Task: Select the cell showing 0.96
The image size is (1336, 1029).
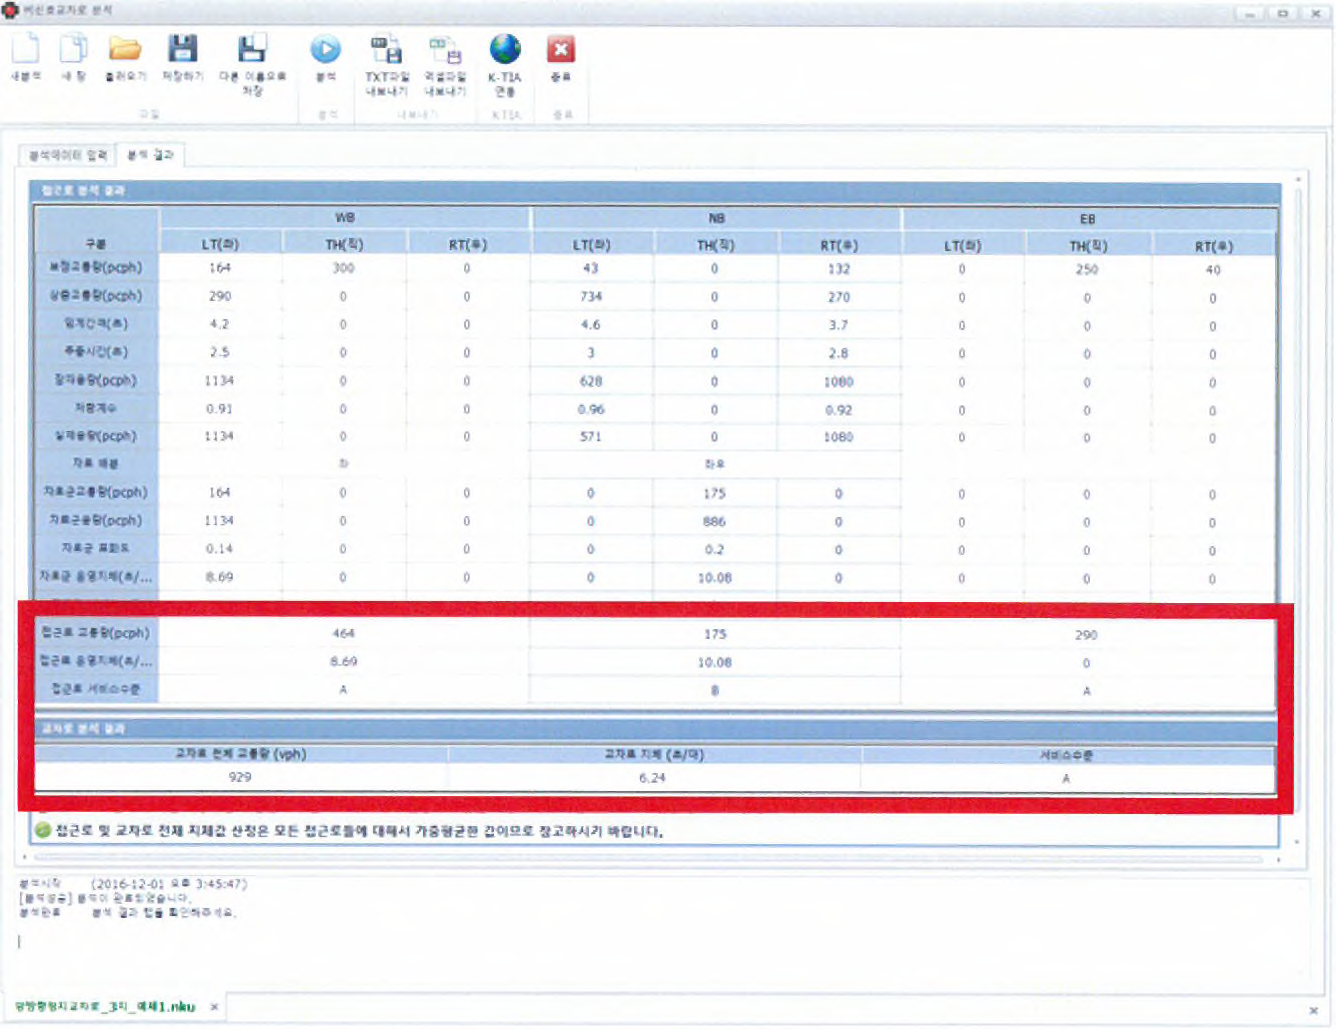Action: (591, 409)
